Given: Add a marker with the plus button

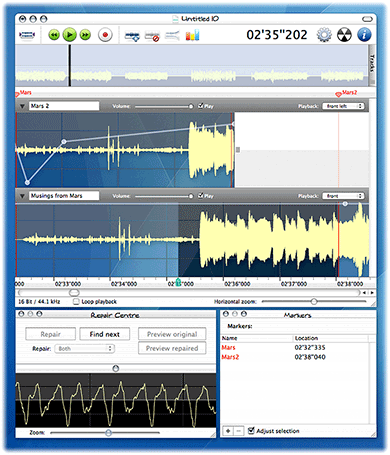Looking at the screenshot, I should click(228, 431).
